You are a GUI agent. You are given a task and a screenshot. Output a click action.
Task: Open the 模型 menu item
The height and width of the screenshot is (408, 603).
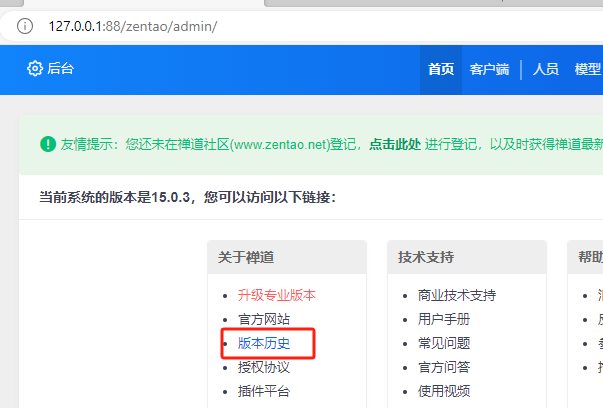coord(588,70)
